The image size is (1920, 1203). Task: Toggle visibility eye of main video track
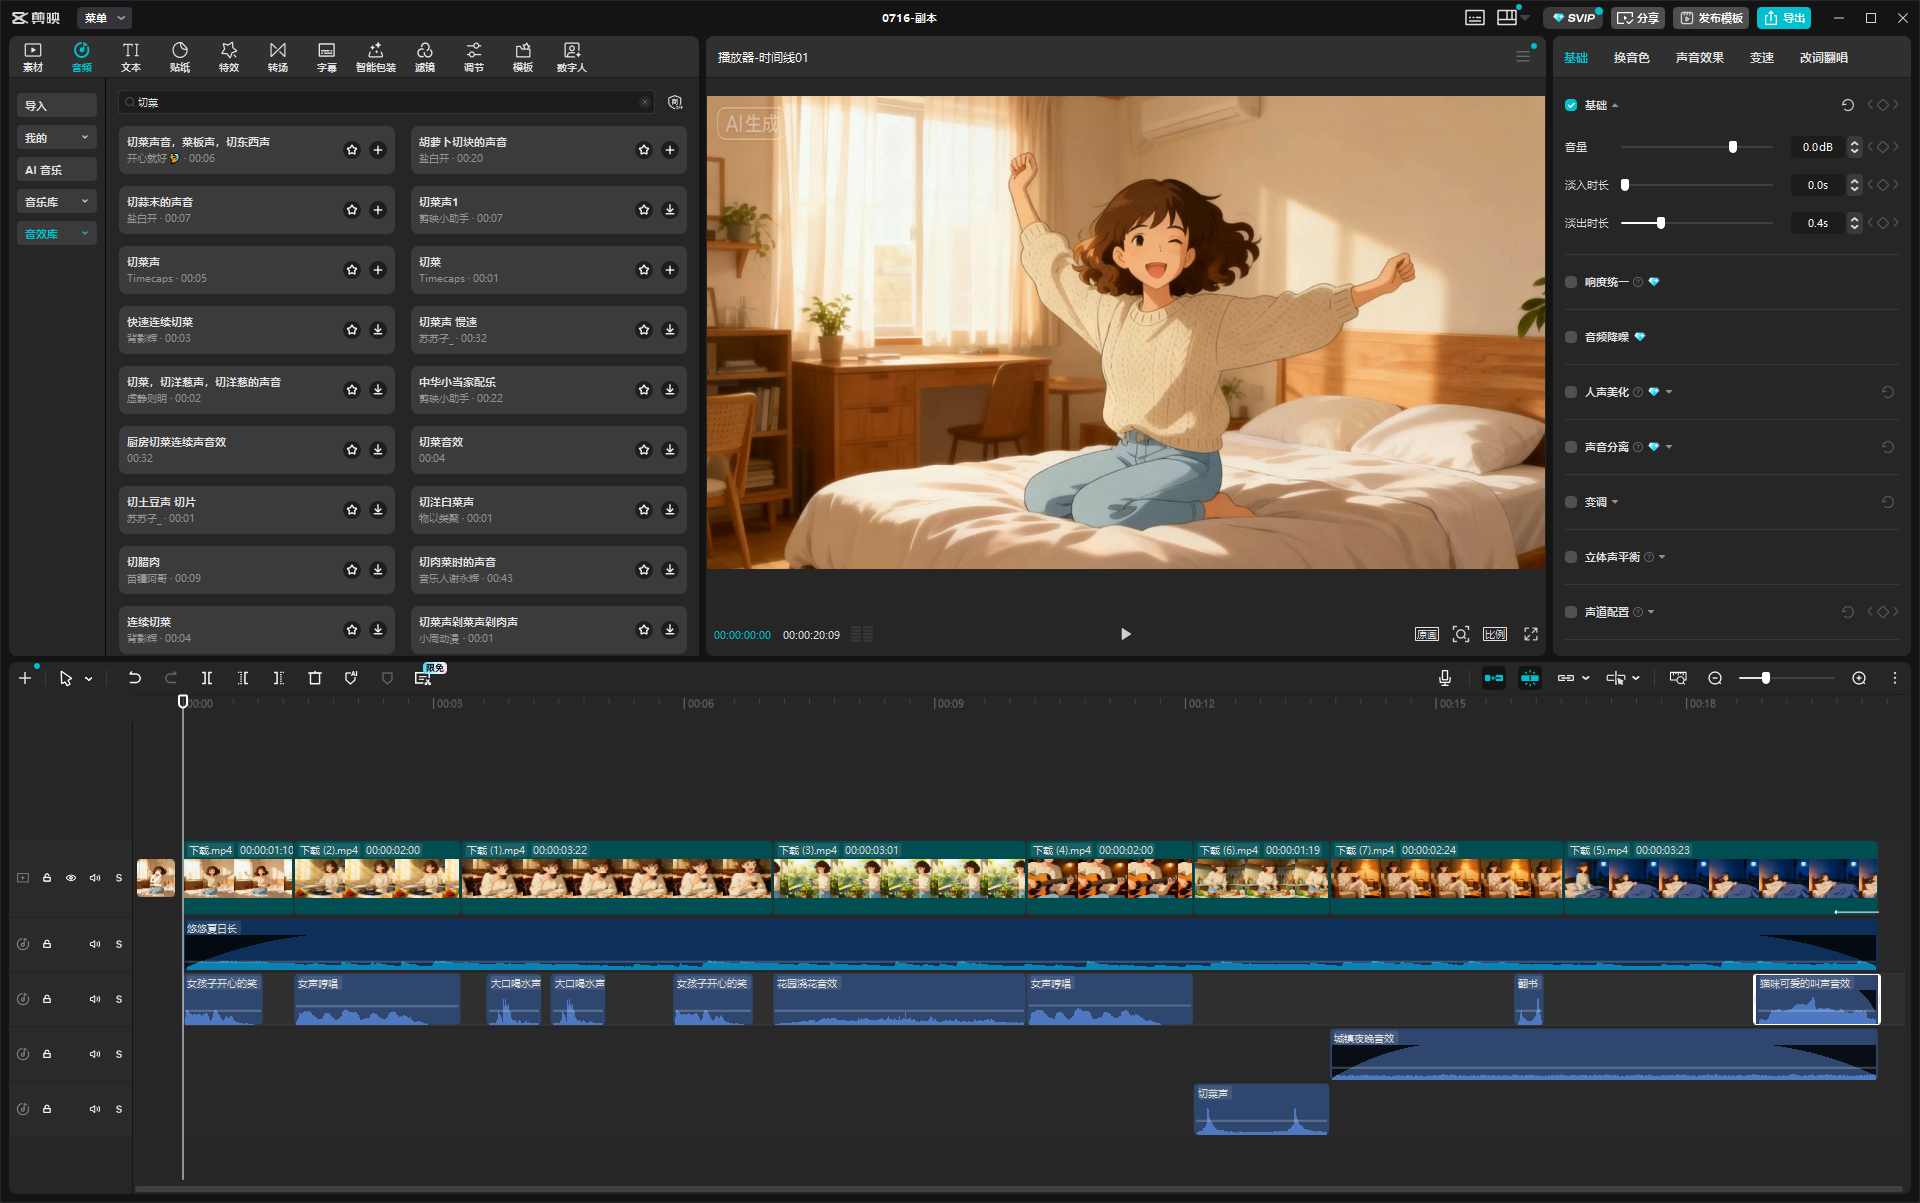tap(71, 878)
